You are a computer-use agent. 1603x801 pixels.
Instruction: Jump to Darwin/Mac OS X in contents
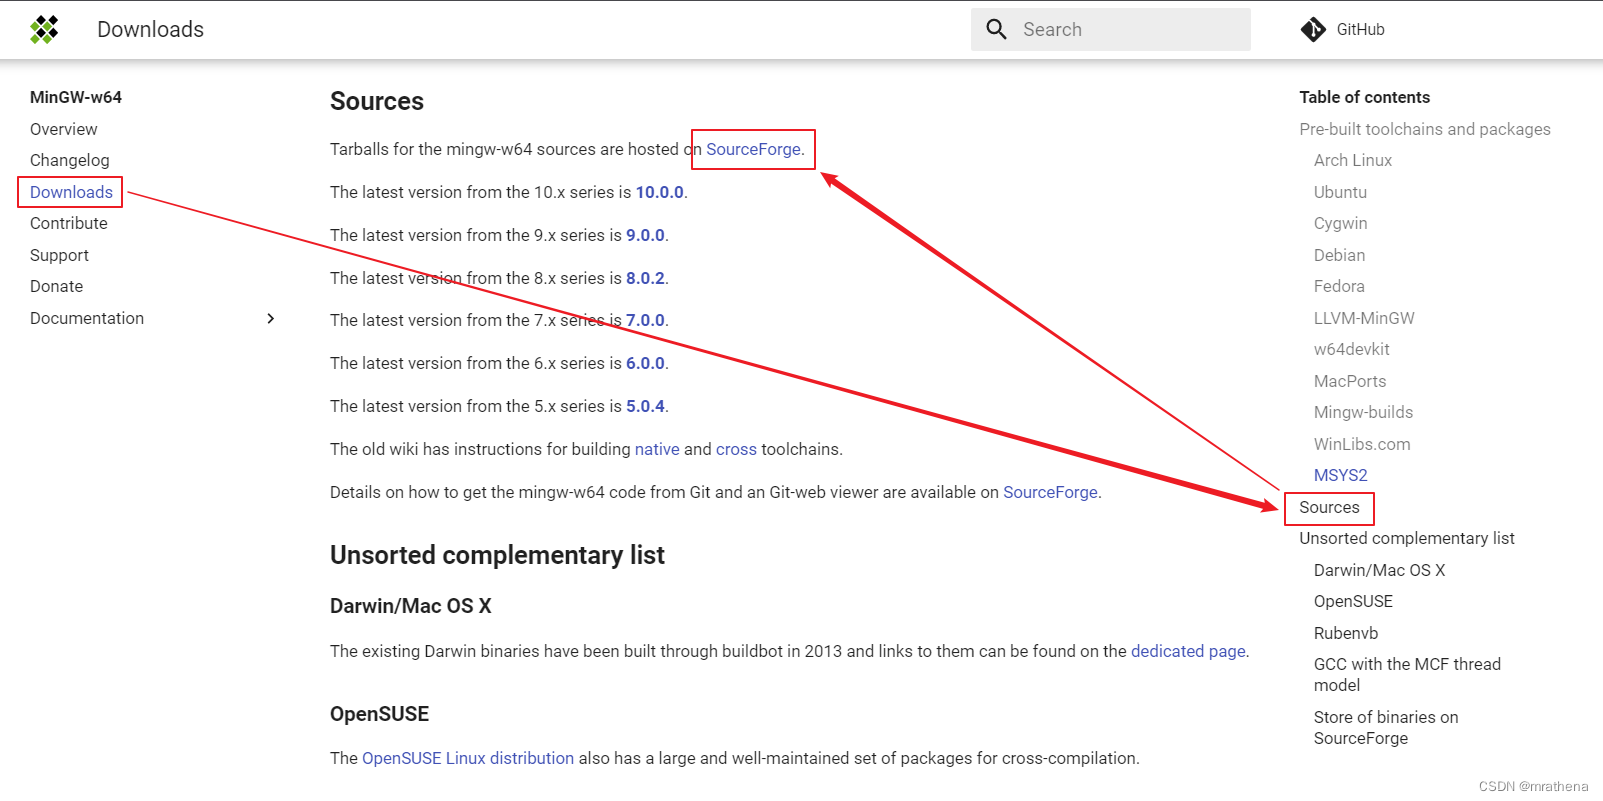1379,570
